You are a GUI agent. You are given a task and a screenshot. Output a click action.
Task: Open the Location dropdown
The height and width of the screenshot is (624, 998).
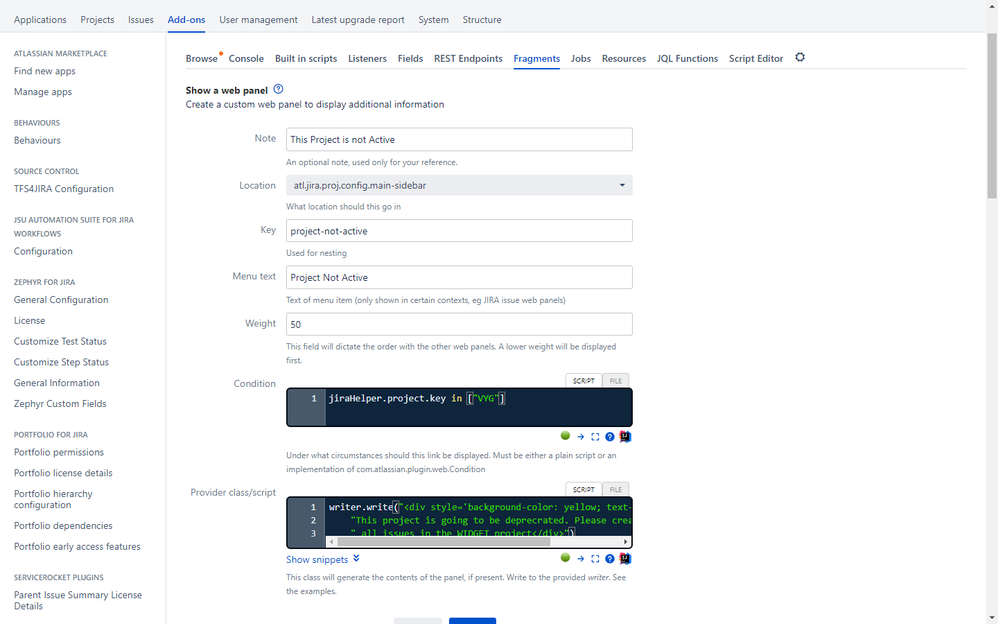(x=459, y=185)
